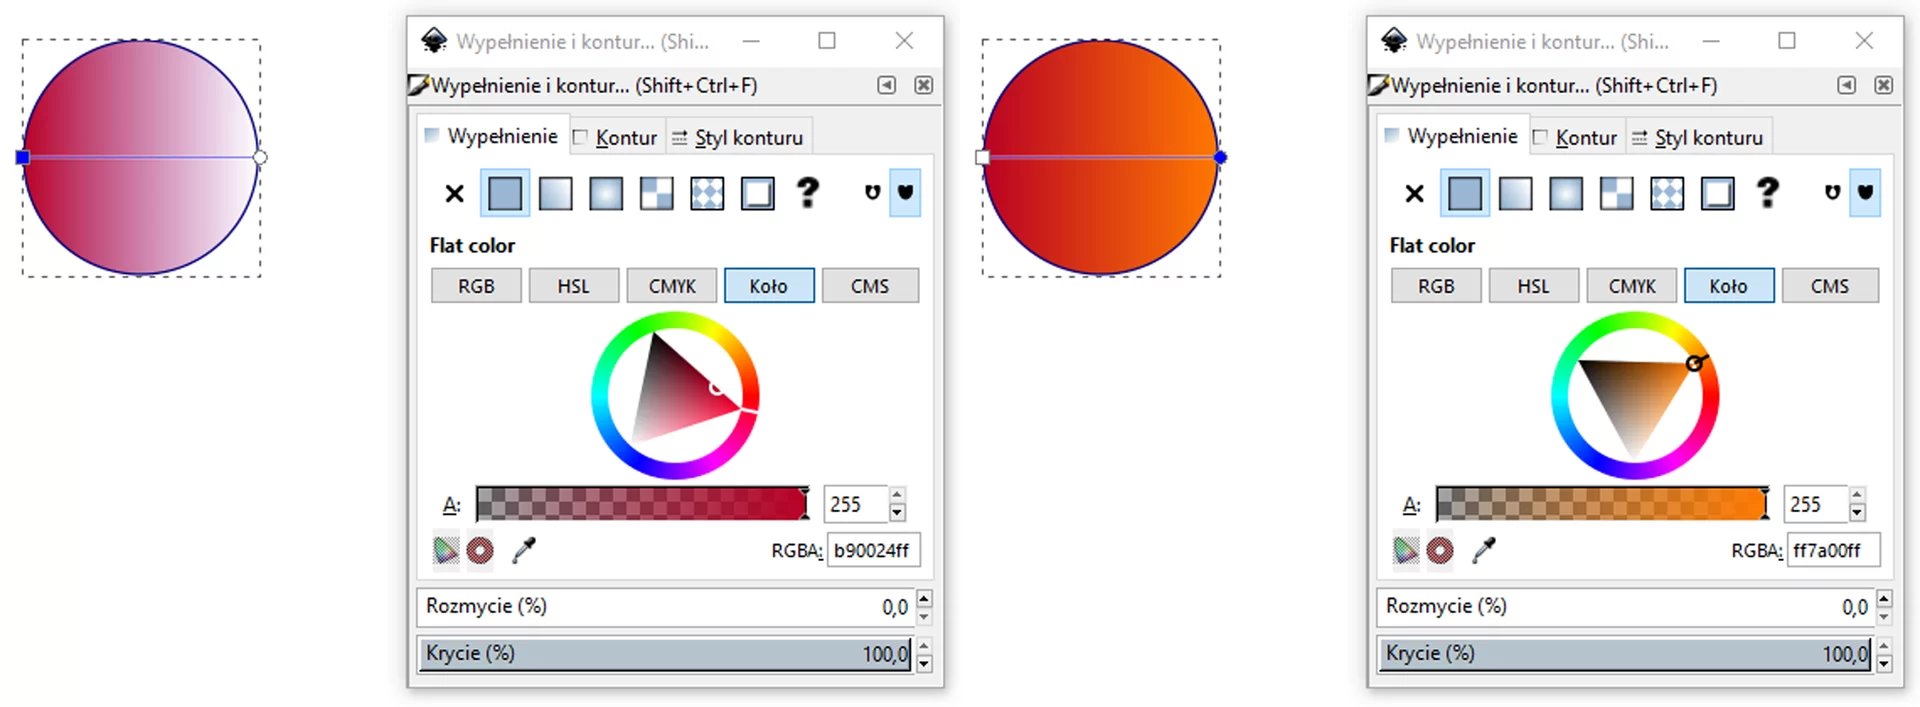Select CMS color mode in right dialog
Image resolution: width=1920 pixels, height=707 pixels.
point(1830,286)
